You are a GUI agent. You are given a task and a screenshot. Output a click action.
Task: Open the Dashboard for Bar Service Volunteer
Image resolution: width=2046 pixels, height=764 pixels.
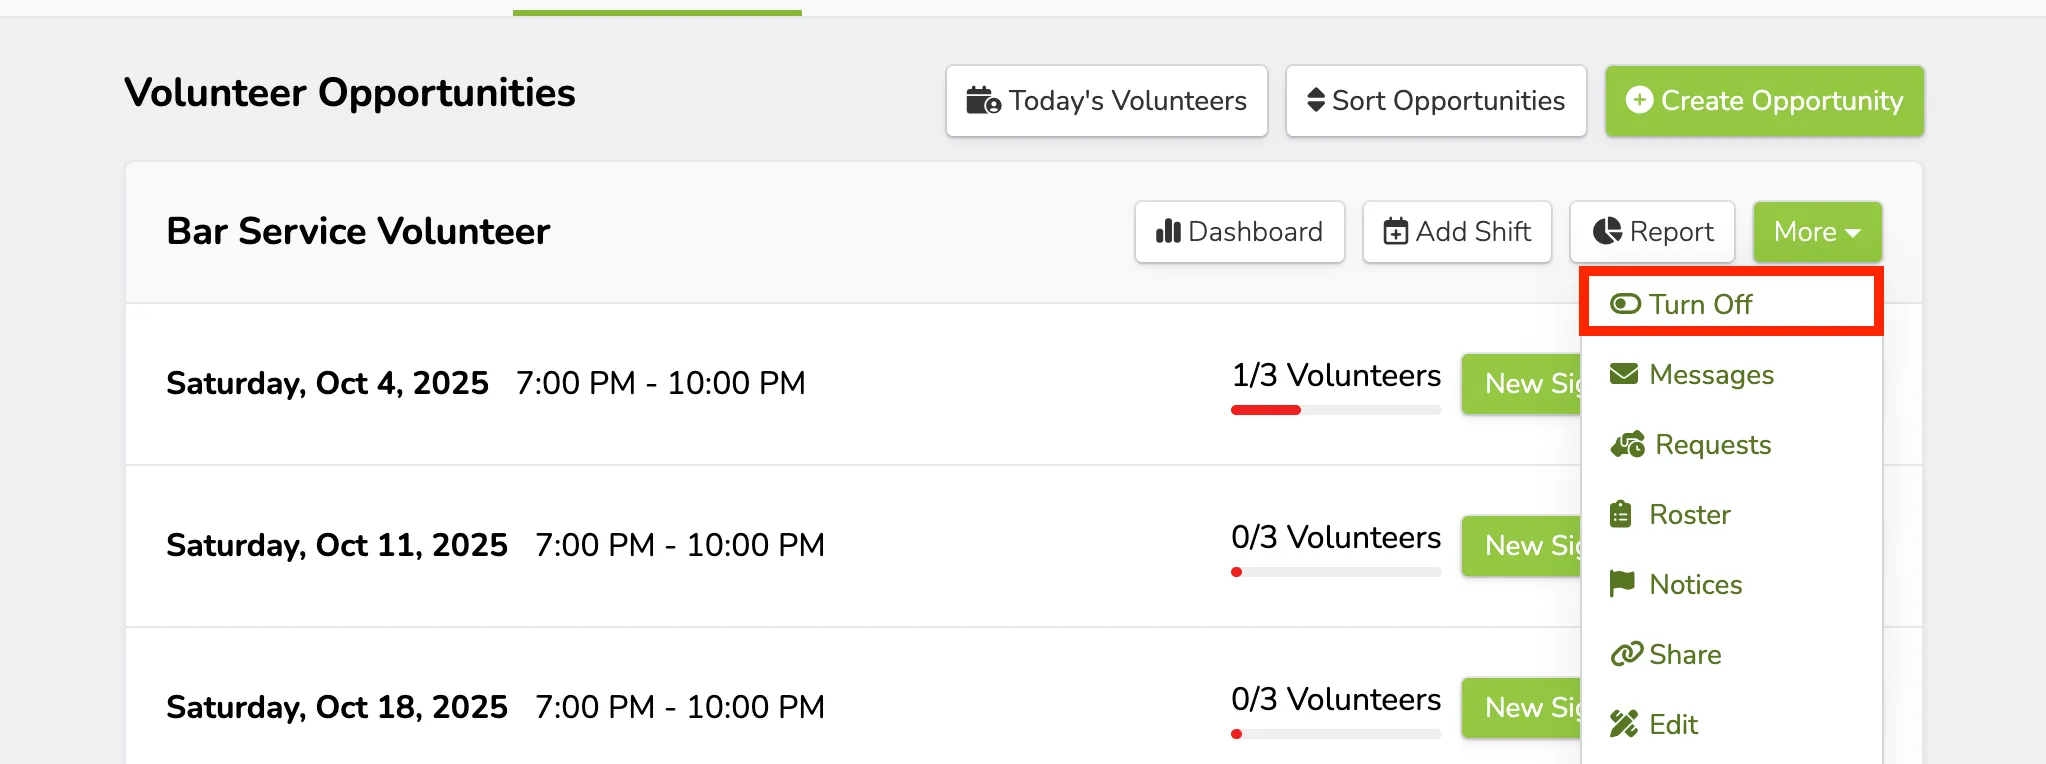click(x=1239, y=232)
